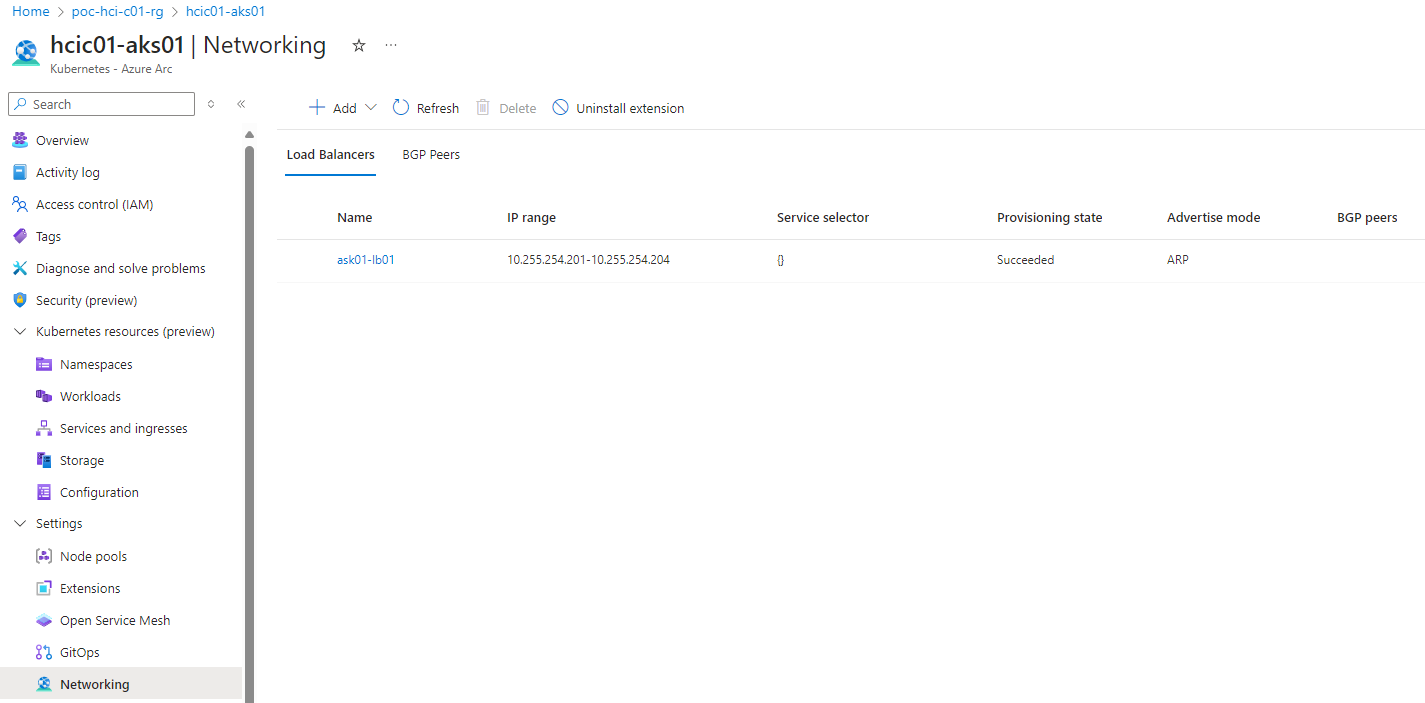This screenshot has width=1425, height=703.
Task: Open the Node pools page
Action: point(93,556)
